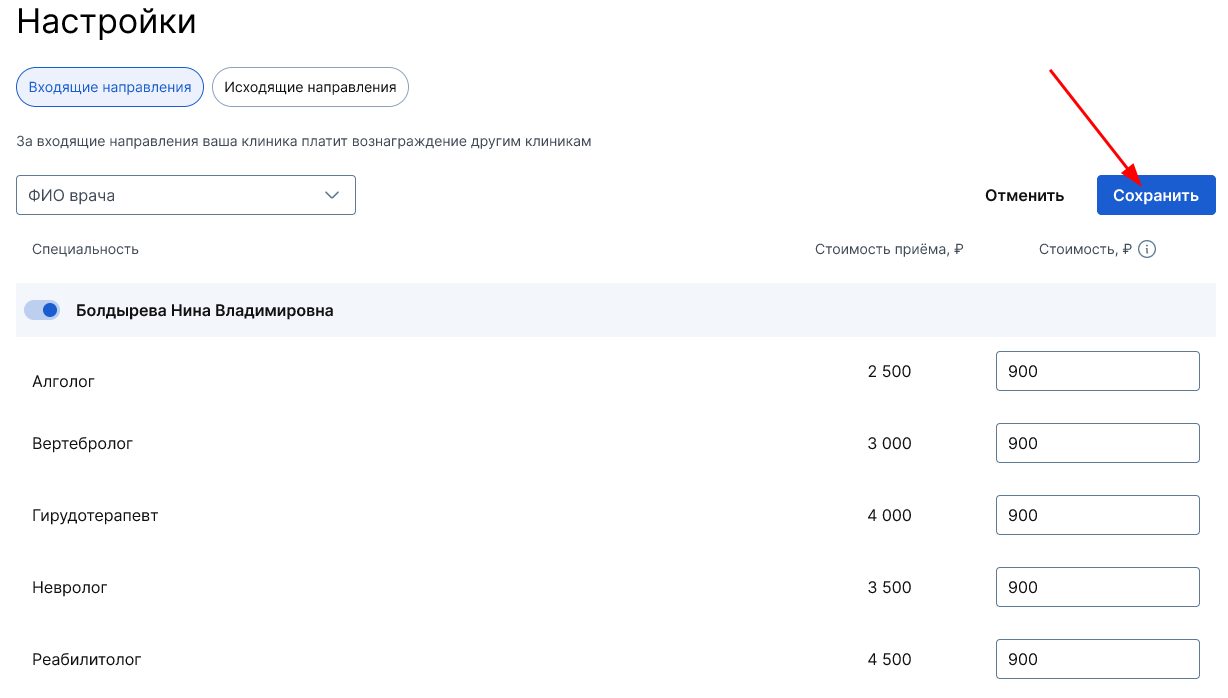Viewport: 1228px width, 698px height.
Task: Toggle the switch for Болдырева Нина Владимировна
Action: [x=42, y=311]
